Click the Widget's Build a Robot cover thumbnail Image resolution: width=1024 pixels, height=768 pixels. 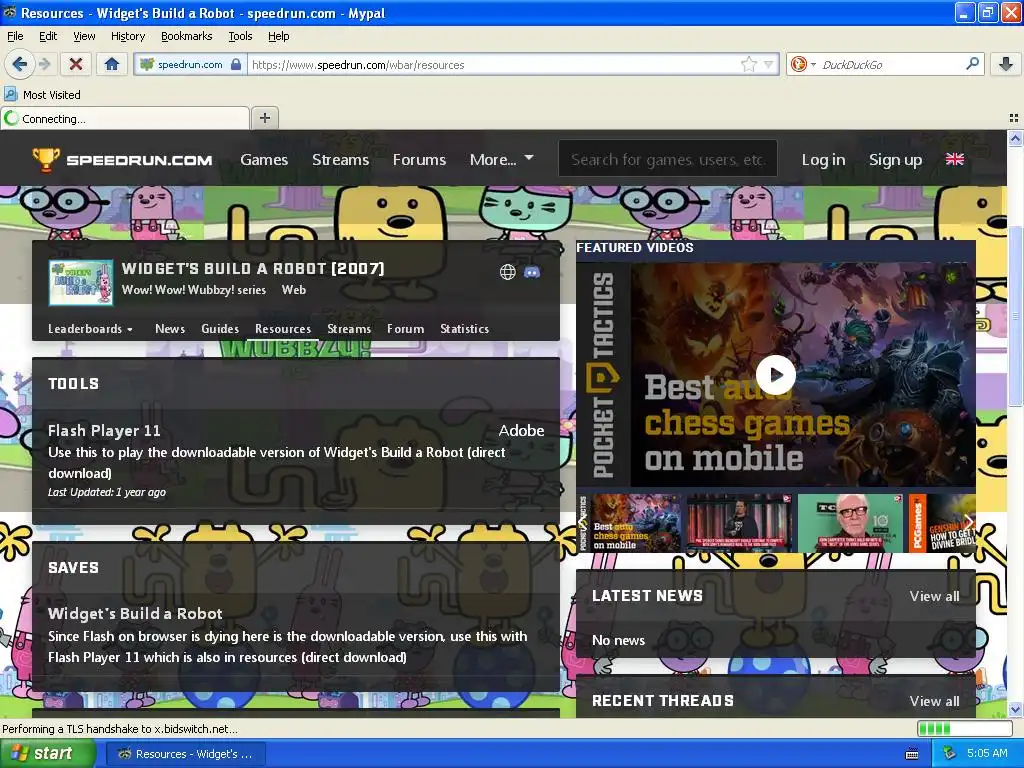pos(81,283)
